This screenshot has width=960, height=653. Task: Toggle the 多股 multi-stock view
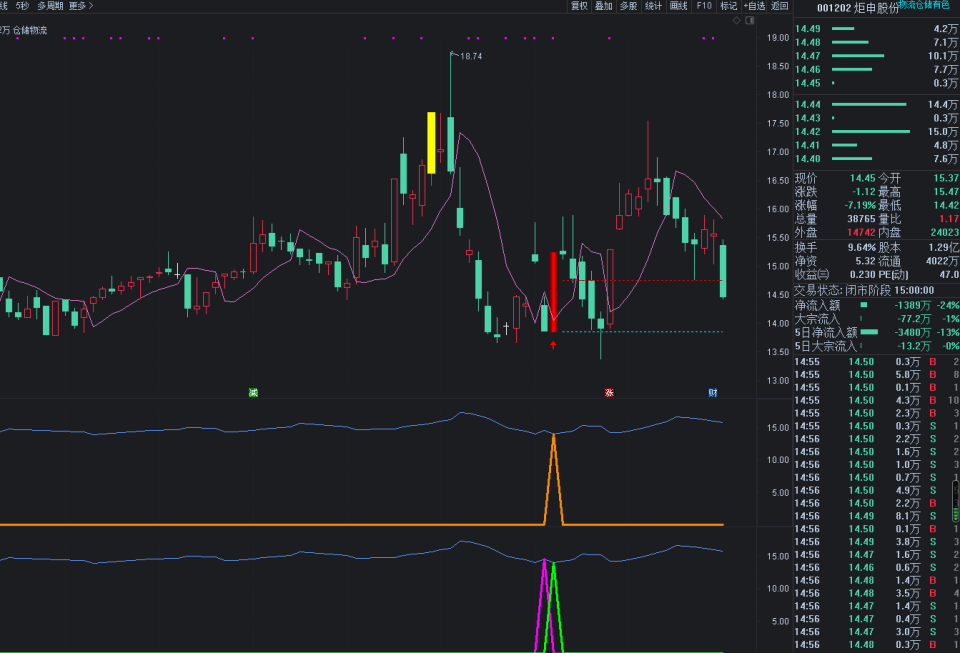(x=628, y=6)
